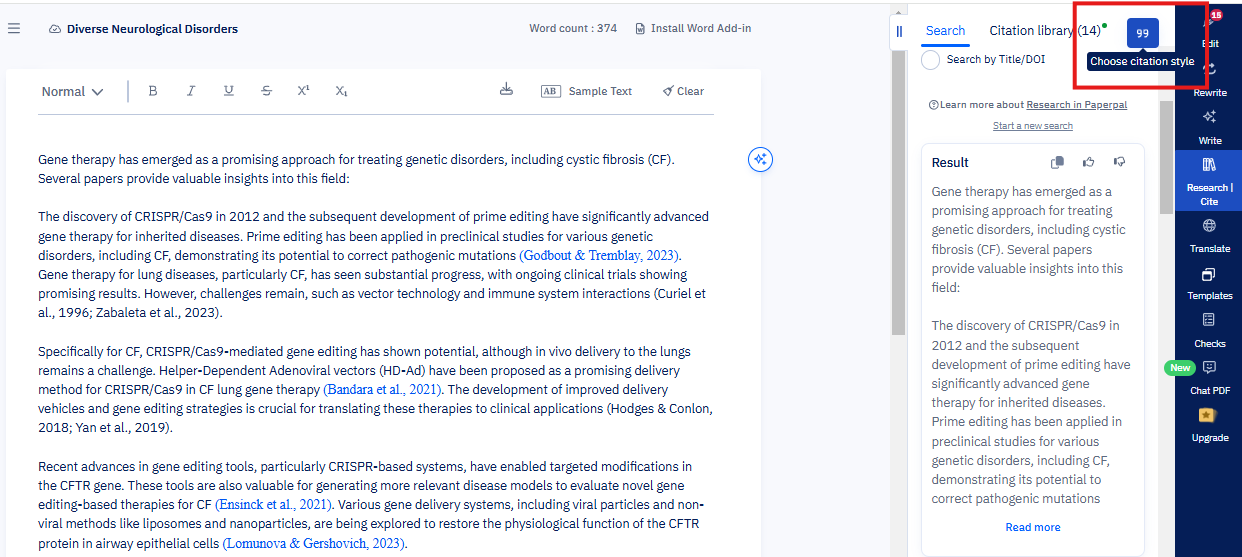Toggle underline formatting

(x=229, y=91)
